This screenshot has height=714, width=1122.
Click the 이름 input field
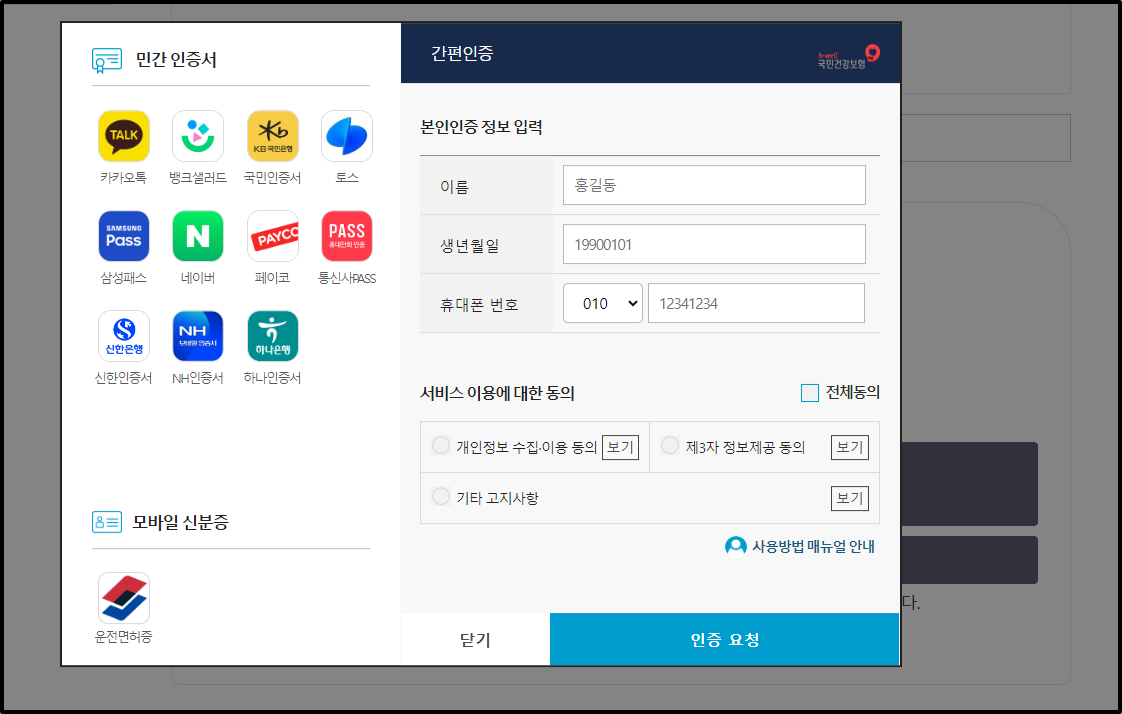click(x=714, y=185)
